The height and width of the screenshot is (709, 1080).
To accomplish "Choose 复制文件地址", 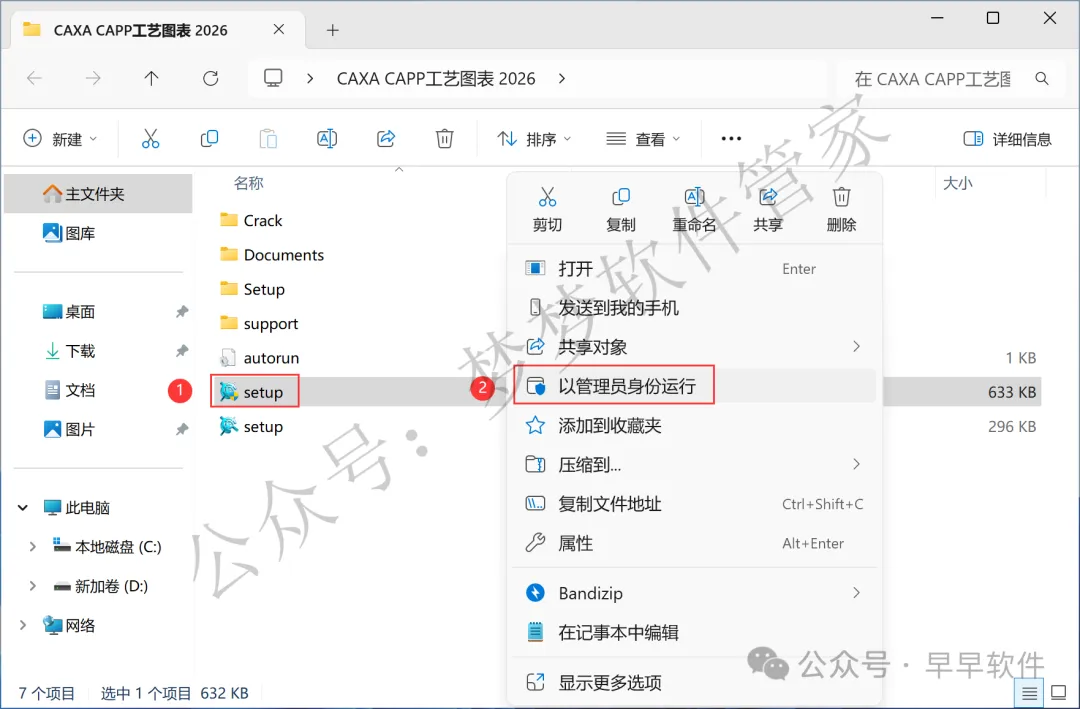I will pos(695,504).
